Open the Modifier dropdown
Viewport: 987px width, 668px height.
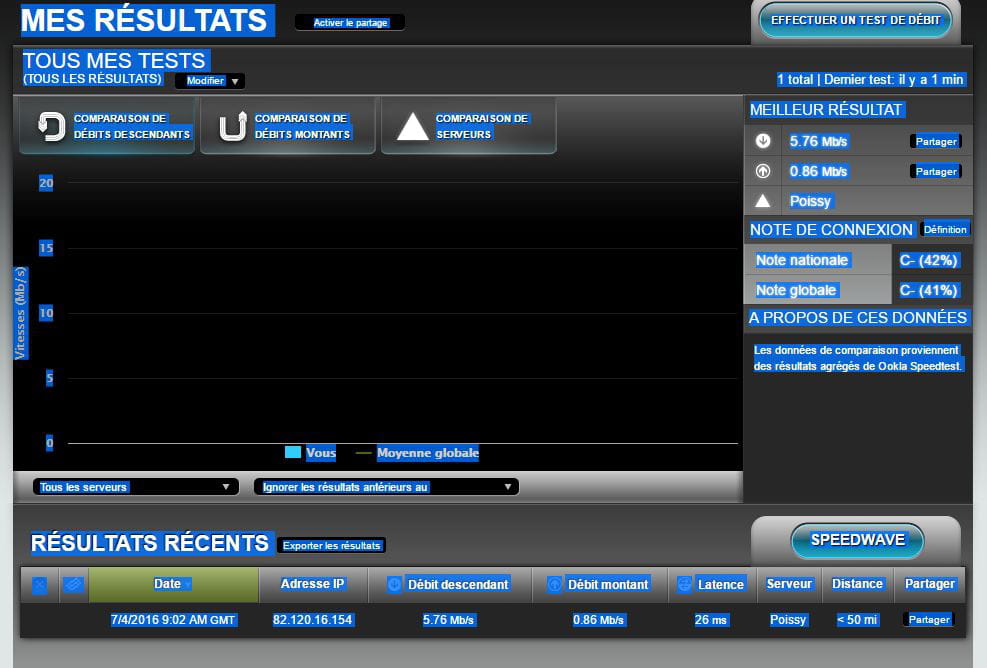pos(210,81)
